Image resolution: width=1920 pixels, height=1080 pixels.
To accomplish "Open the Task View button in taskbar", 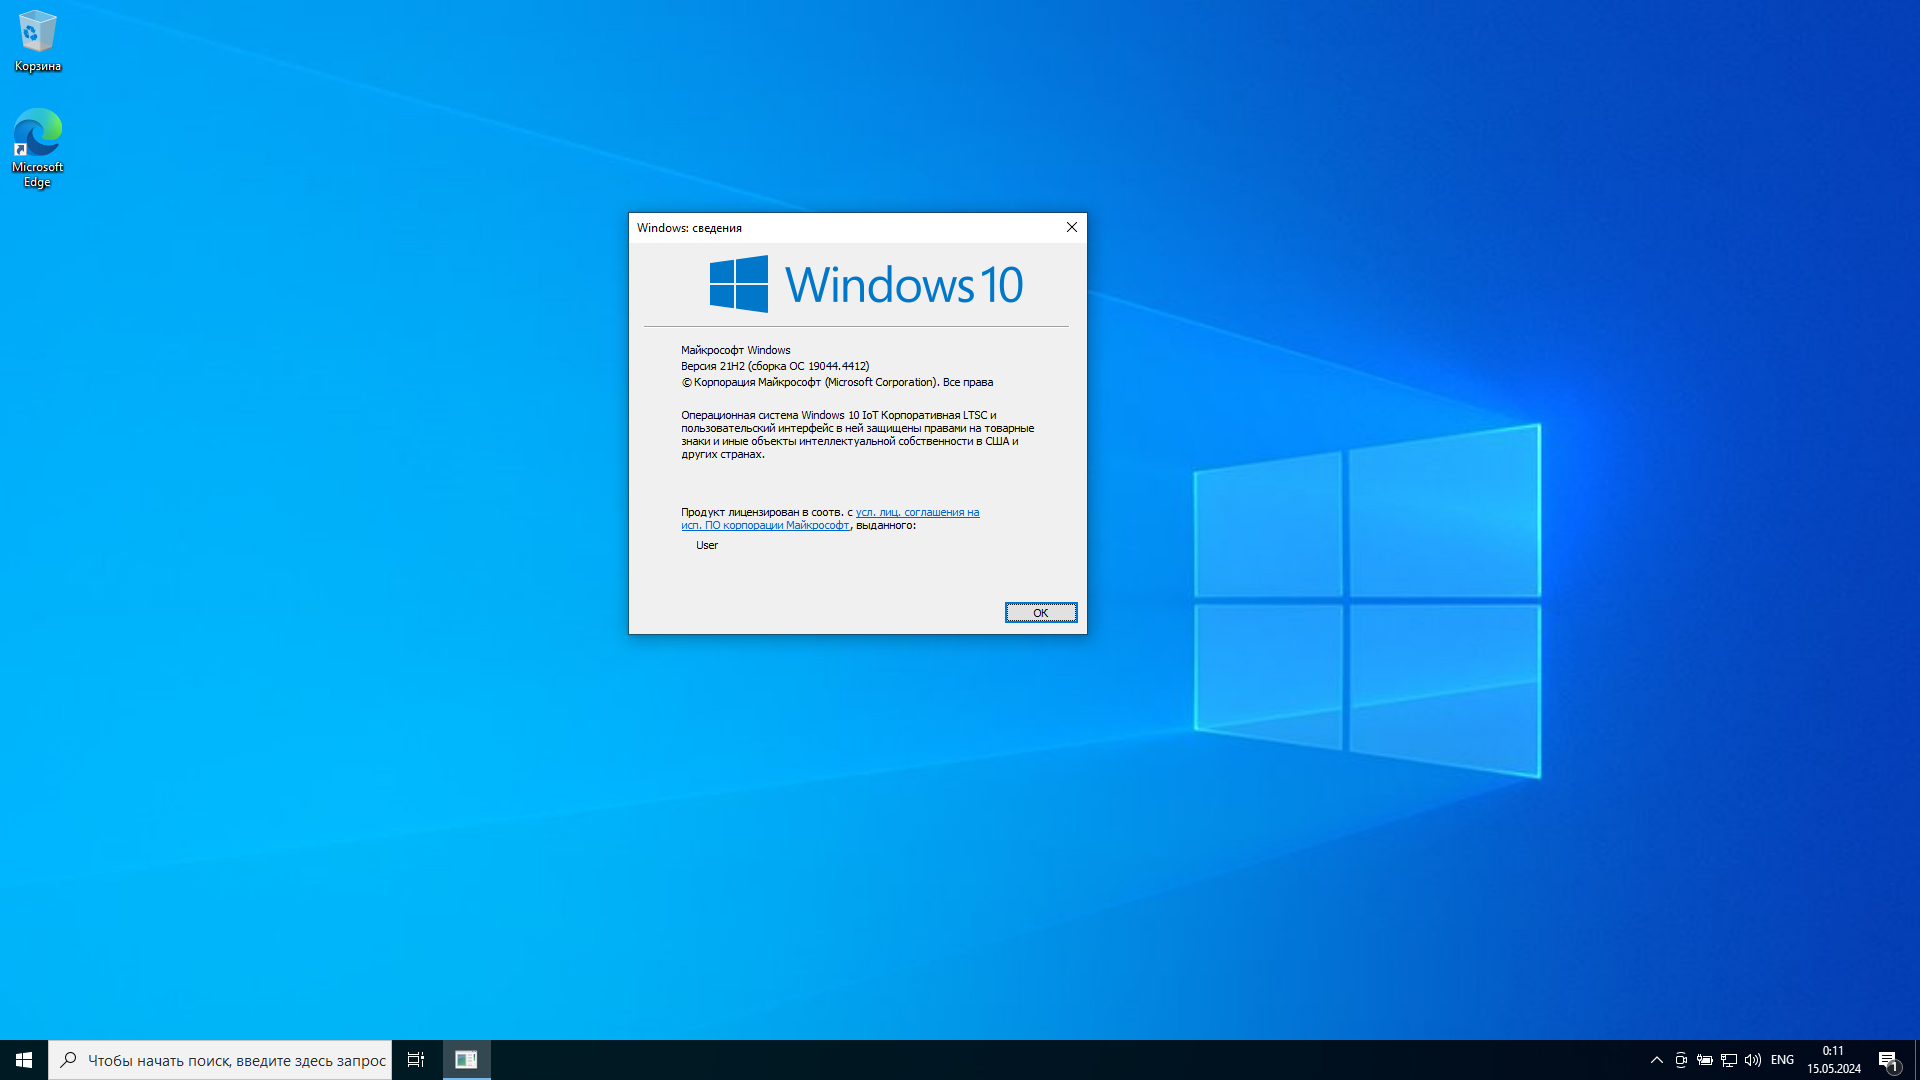I will click(416, 1060).
